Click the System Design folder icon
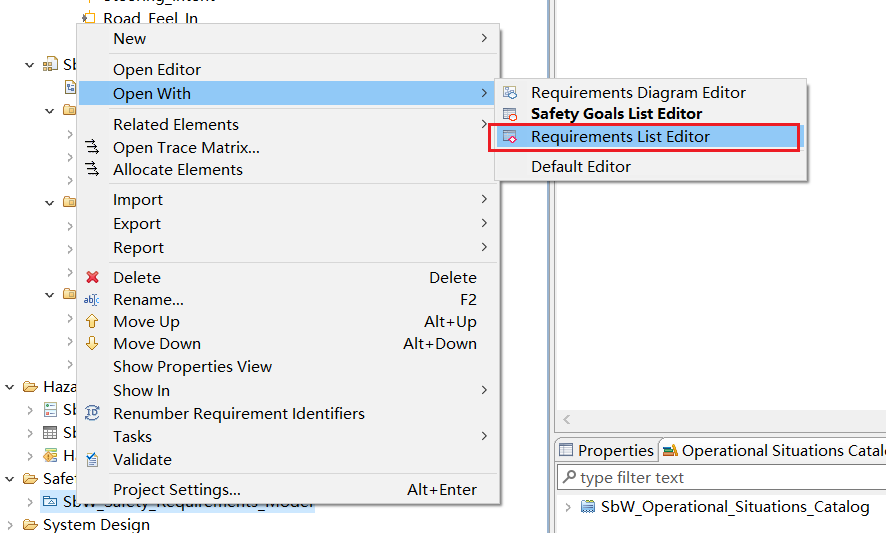 pyautogui.click(x=30, y=525)
